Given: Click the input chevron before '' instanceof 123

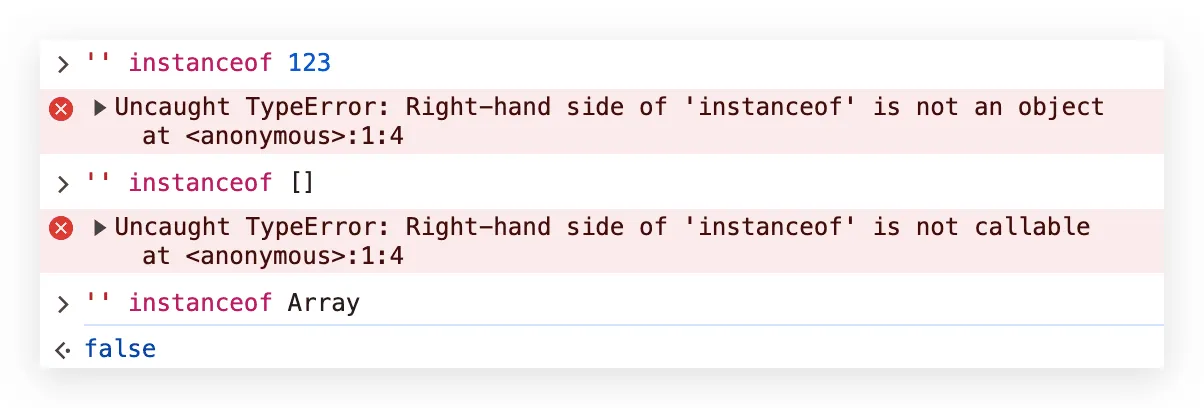Looking at the screenshot, I should pos(63,65).
